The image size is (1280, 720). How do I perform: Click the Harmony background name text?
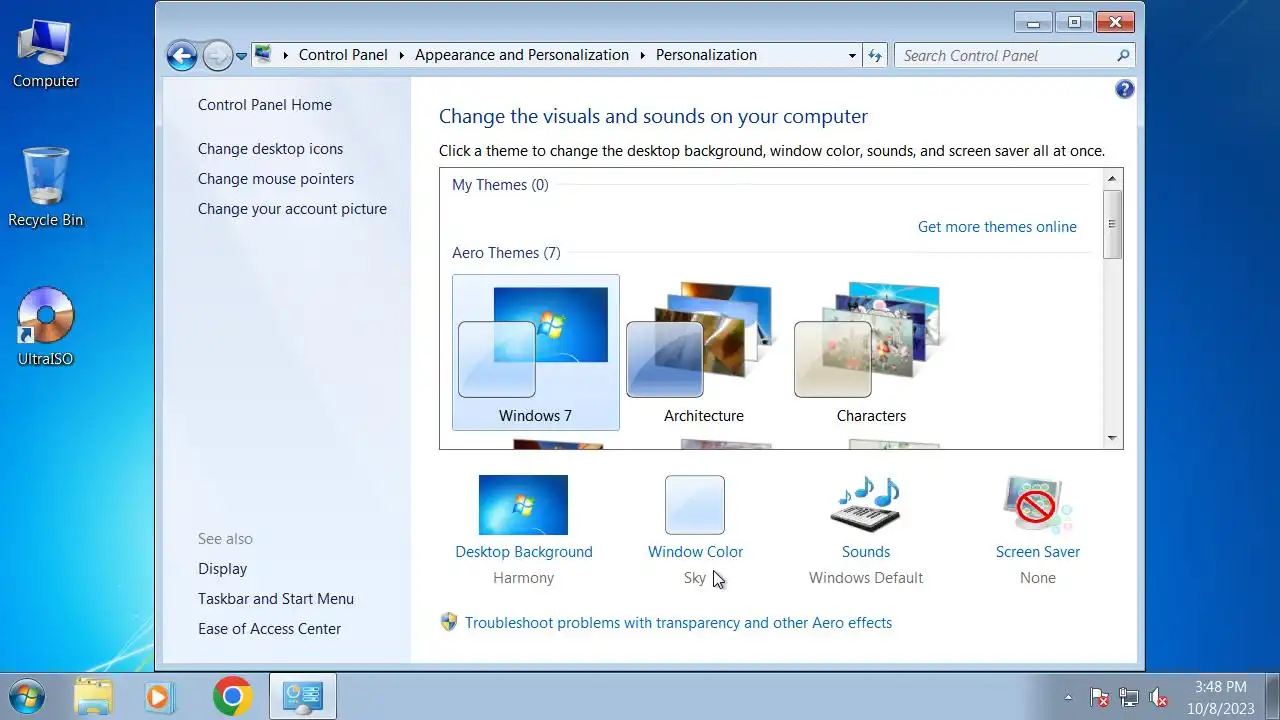coord(523,578)
